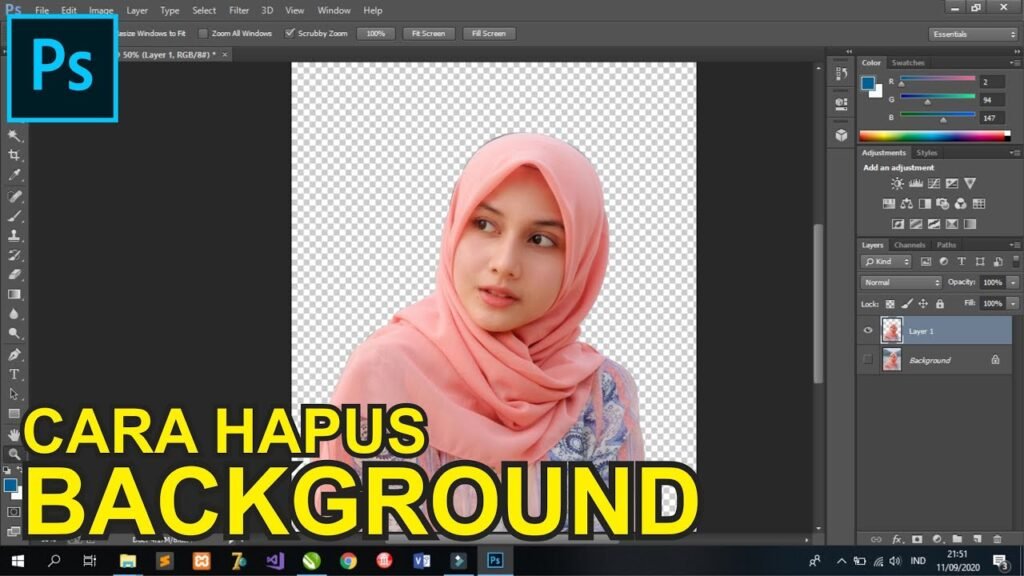The image size is (1024, 576).
Task: Add a Brightness/Contrast adjustment
Action: pyautogui.click(x=897, y=184)
